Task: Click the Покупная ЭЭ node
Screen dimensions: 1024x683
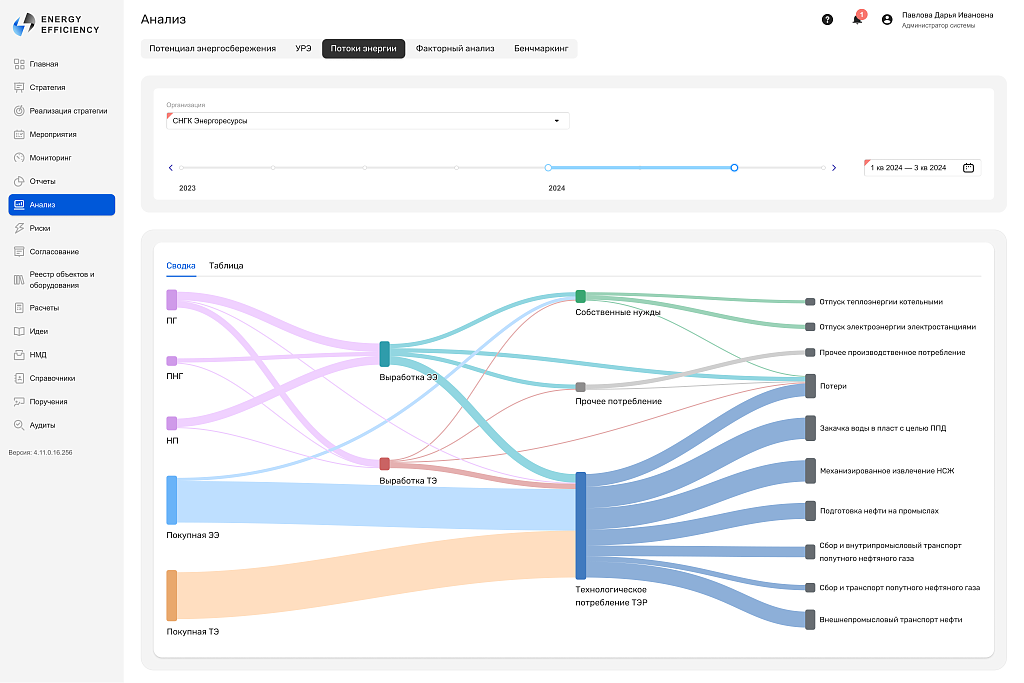Action: (x=172, y=500)
